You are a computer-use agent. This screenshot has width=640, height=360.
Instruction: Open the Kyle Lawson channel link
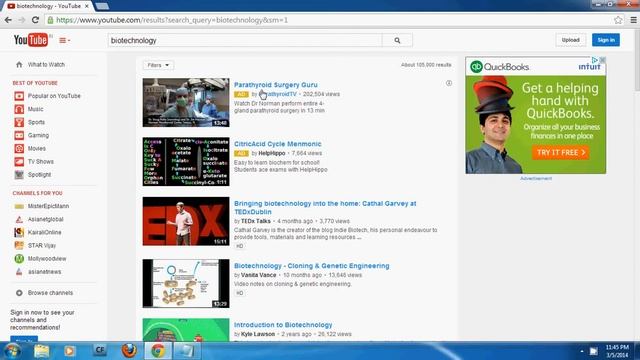(258, 334)
